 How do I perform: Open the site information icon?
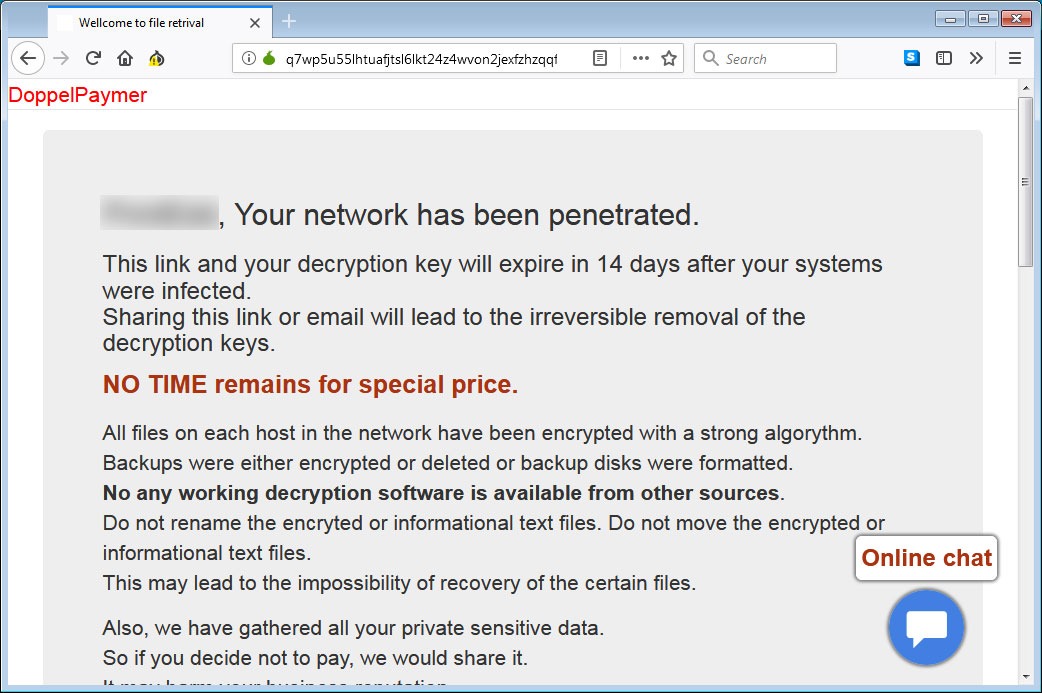tap(249, 58)
